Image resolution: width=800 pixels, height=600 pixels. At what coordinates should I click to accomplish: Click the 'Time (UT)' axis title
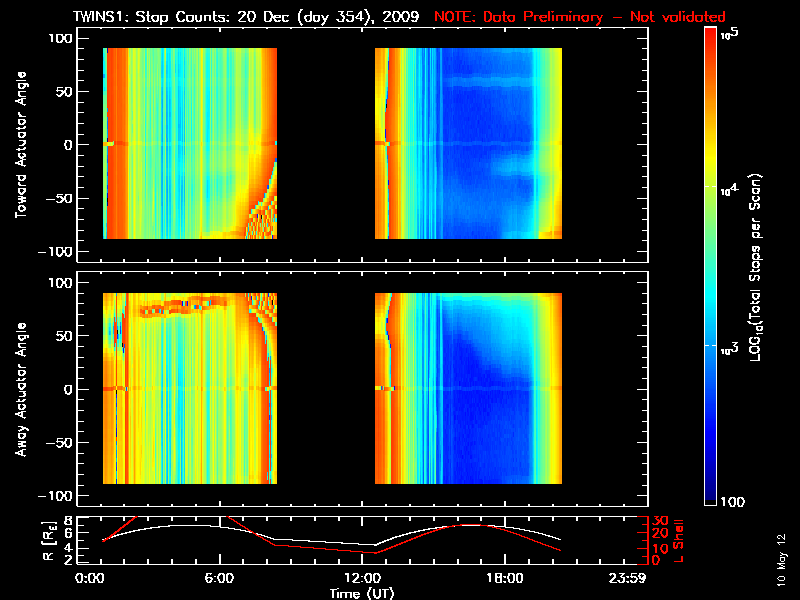tap(362, 593)
